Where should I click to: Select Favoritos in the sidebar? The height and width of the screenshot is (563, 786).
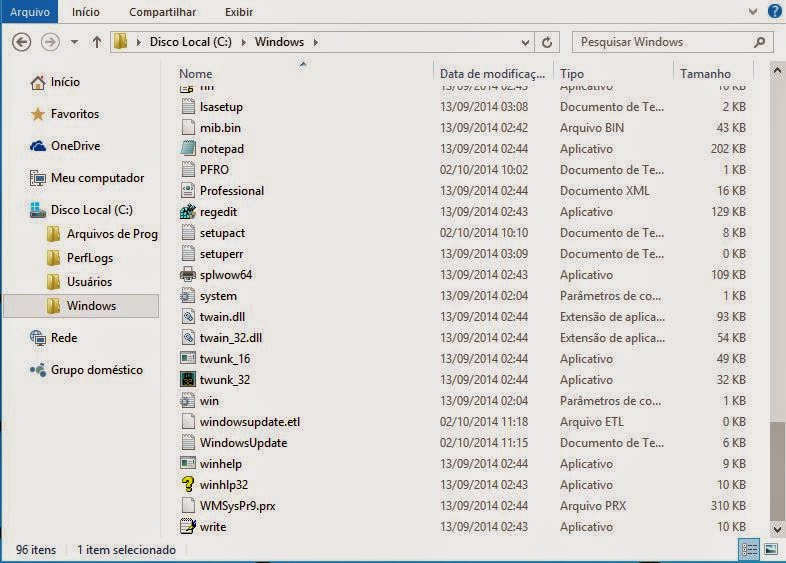coord(65,114)
